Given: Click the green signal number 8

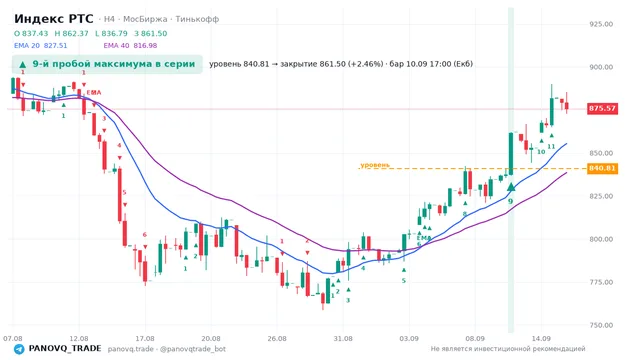Looking at the screenshot, I should click(464, 214).
